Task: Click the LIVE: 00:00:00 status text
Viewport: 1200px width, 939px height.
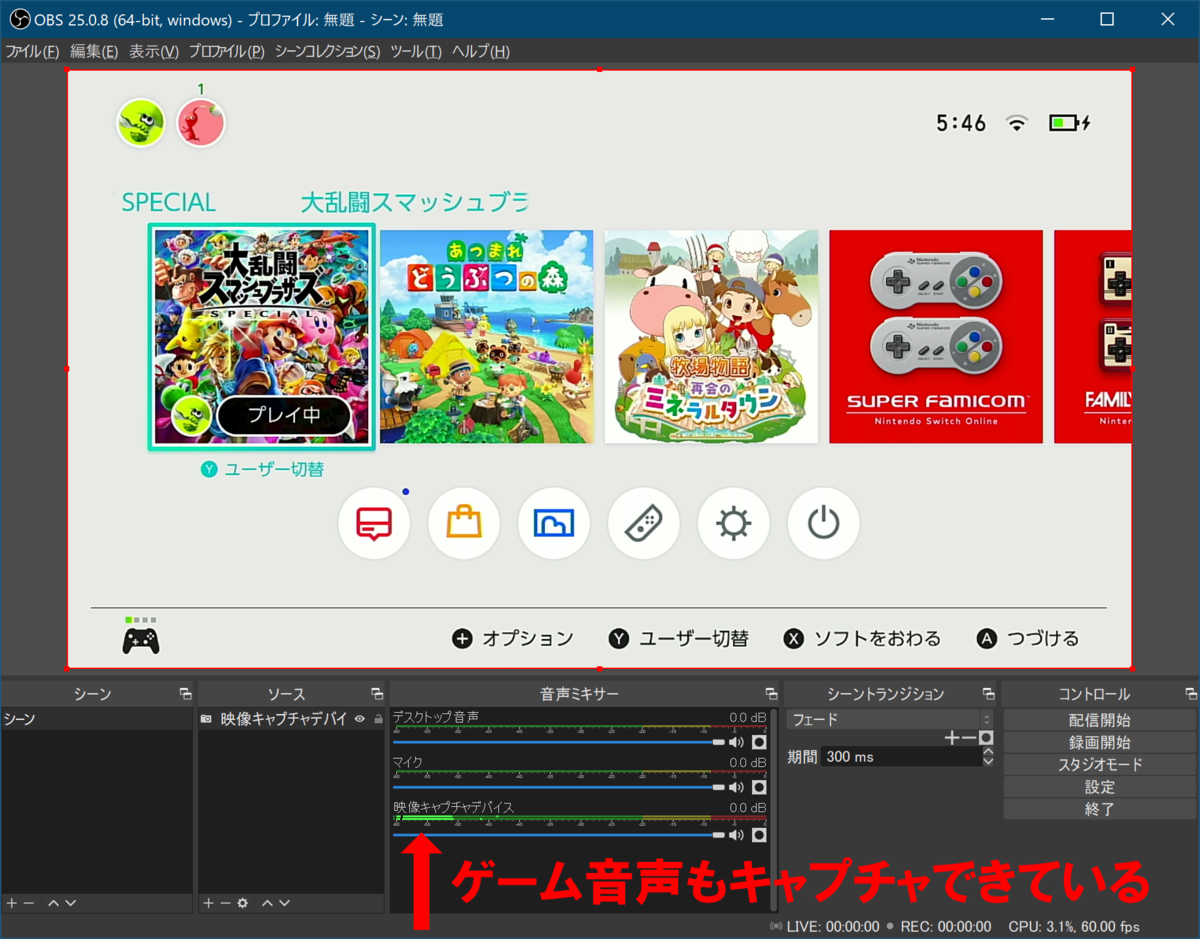Action: (x=833, y=926)
